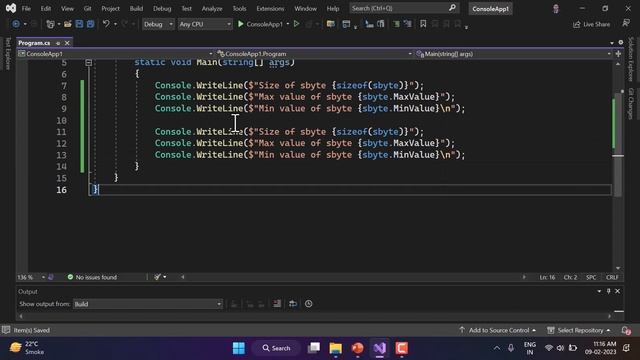This screenshot has height=360, width=640.
Task: Click the SPC indentation indicator
Action: tap(591, 277)
